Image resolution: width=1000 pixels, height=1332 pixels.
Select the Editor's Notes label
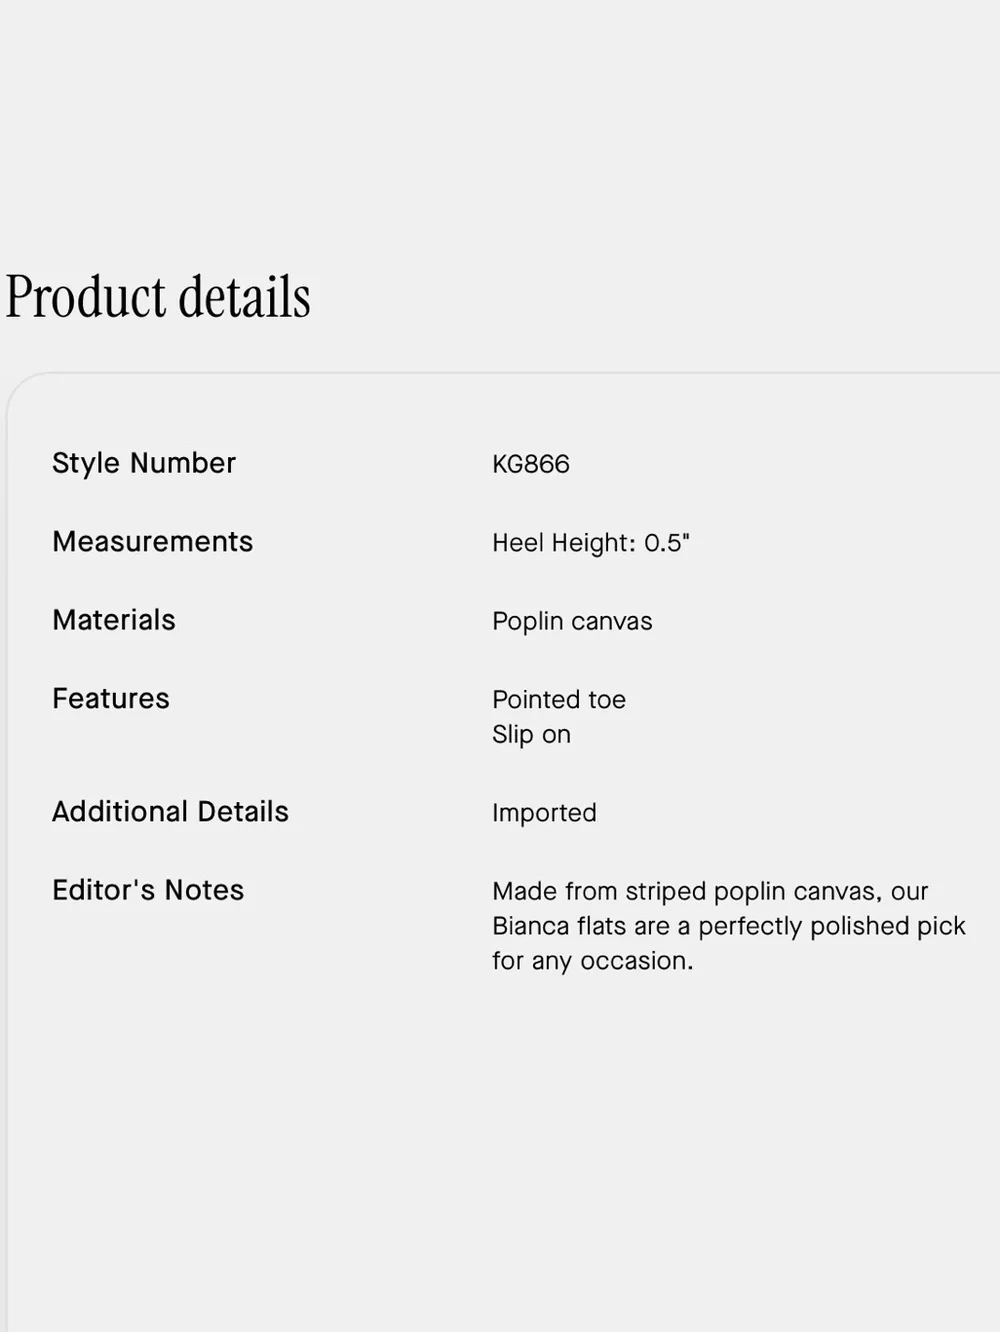[x=148, y=890]
